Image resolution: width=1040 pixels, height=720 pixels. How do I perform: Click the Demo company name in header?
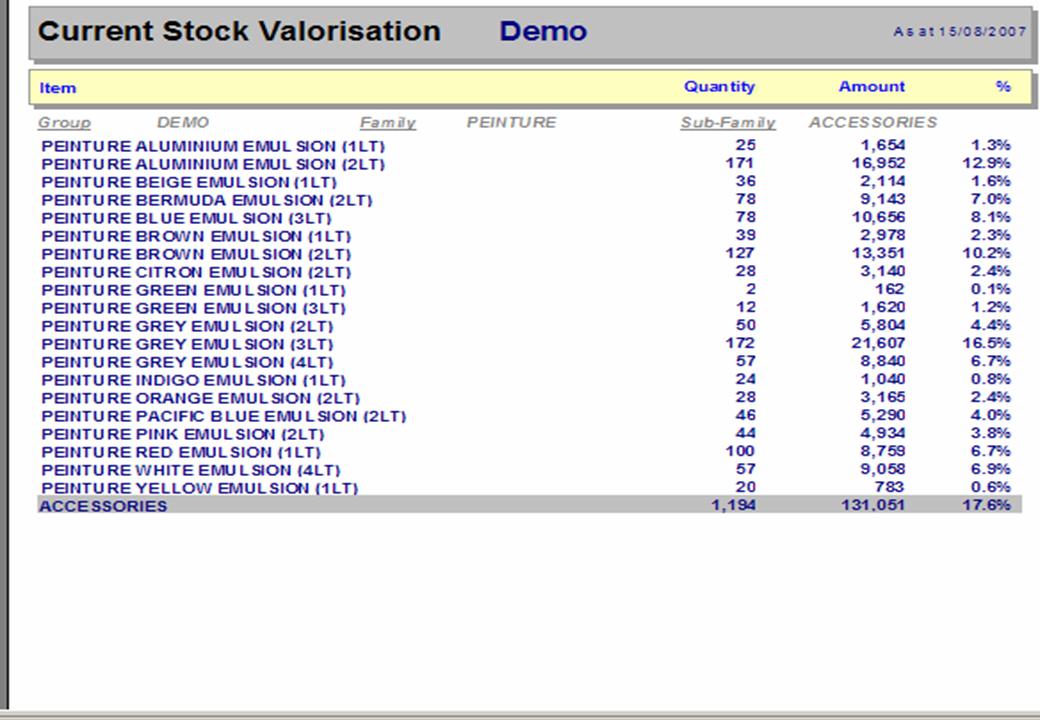[542, 32]
